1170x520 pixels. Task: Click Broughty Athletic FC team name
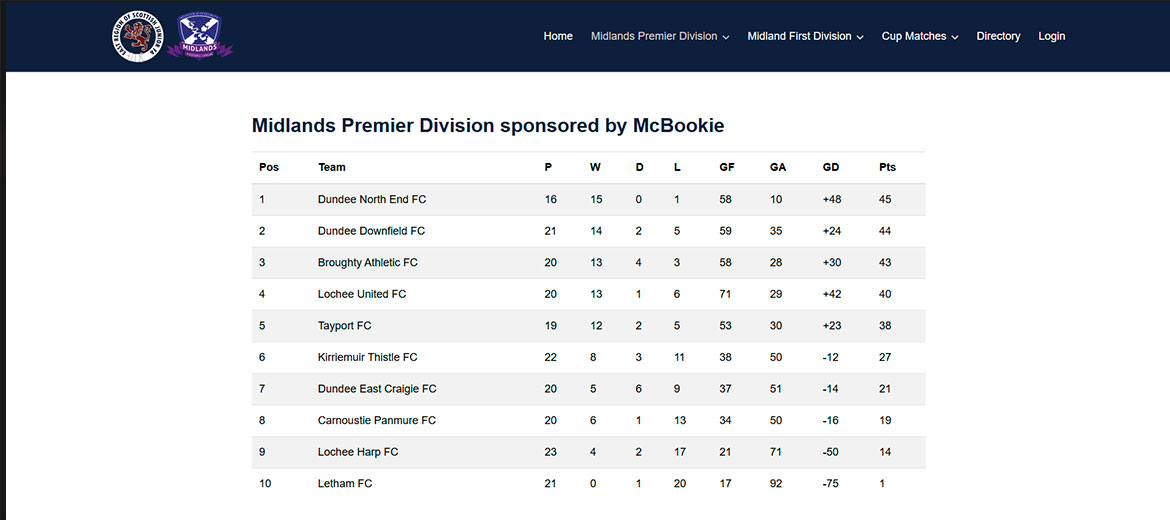(x=367, y=263)
